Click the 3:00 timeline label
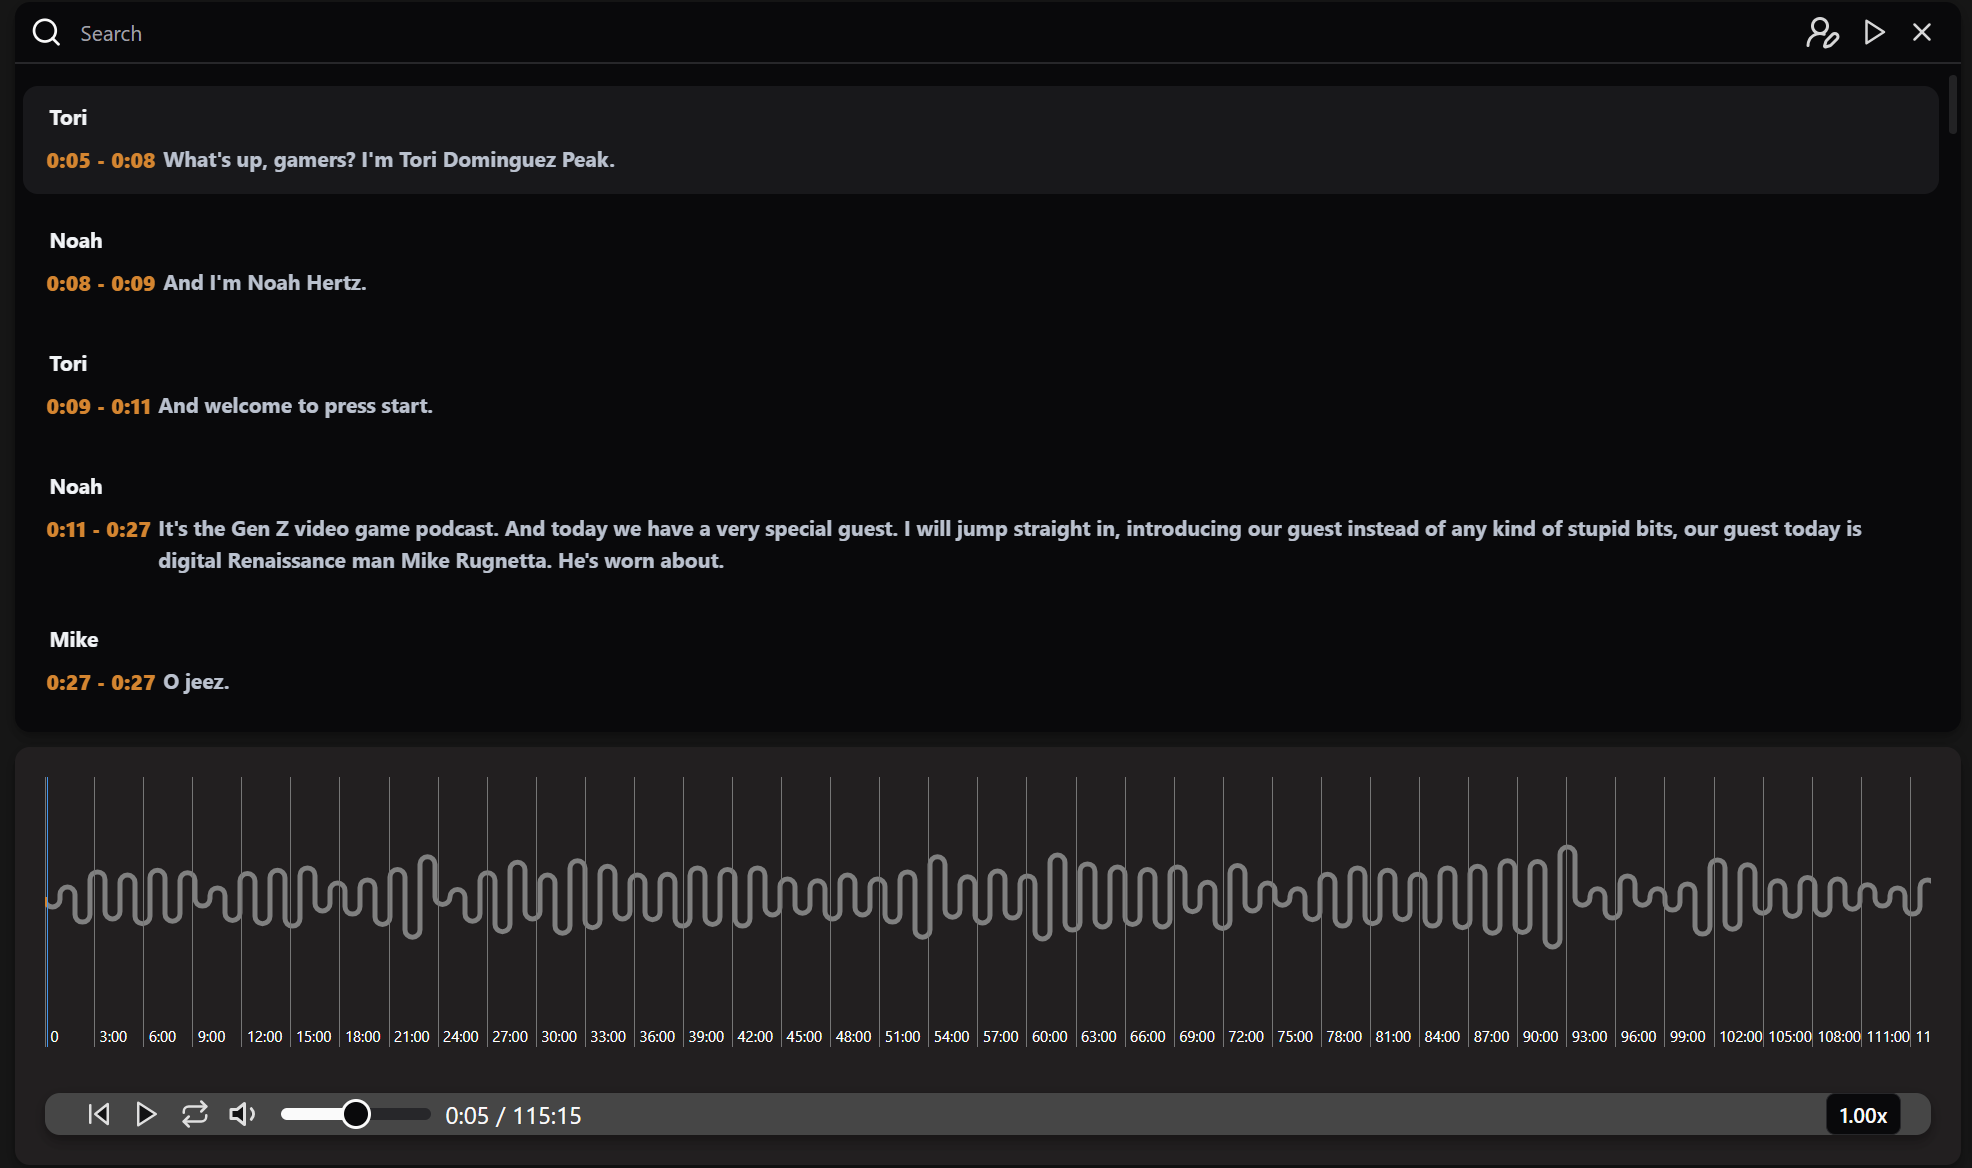 (x=112, y=1036)
